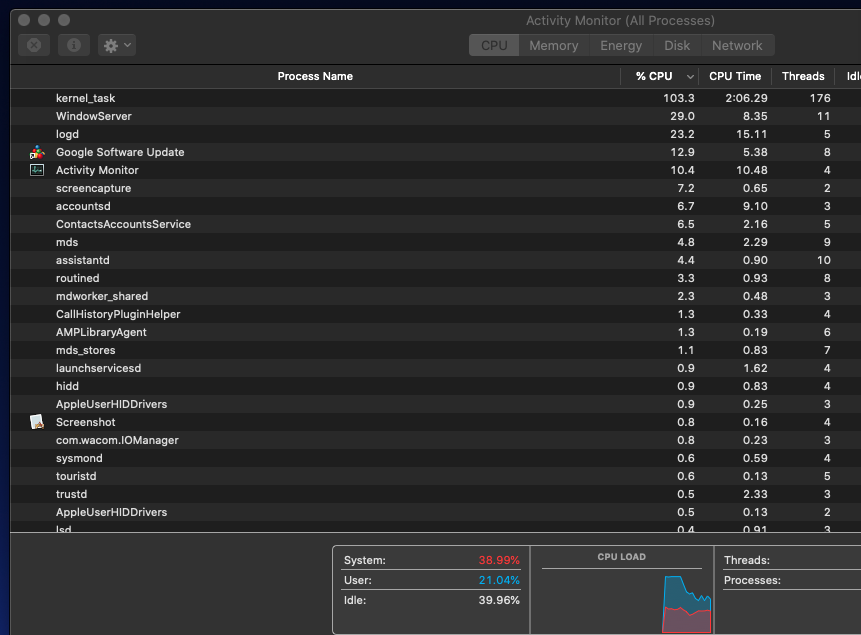Select the Activity Monitor process name
Screen dimensions: 861x635
point(97,170)
